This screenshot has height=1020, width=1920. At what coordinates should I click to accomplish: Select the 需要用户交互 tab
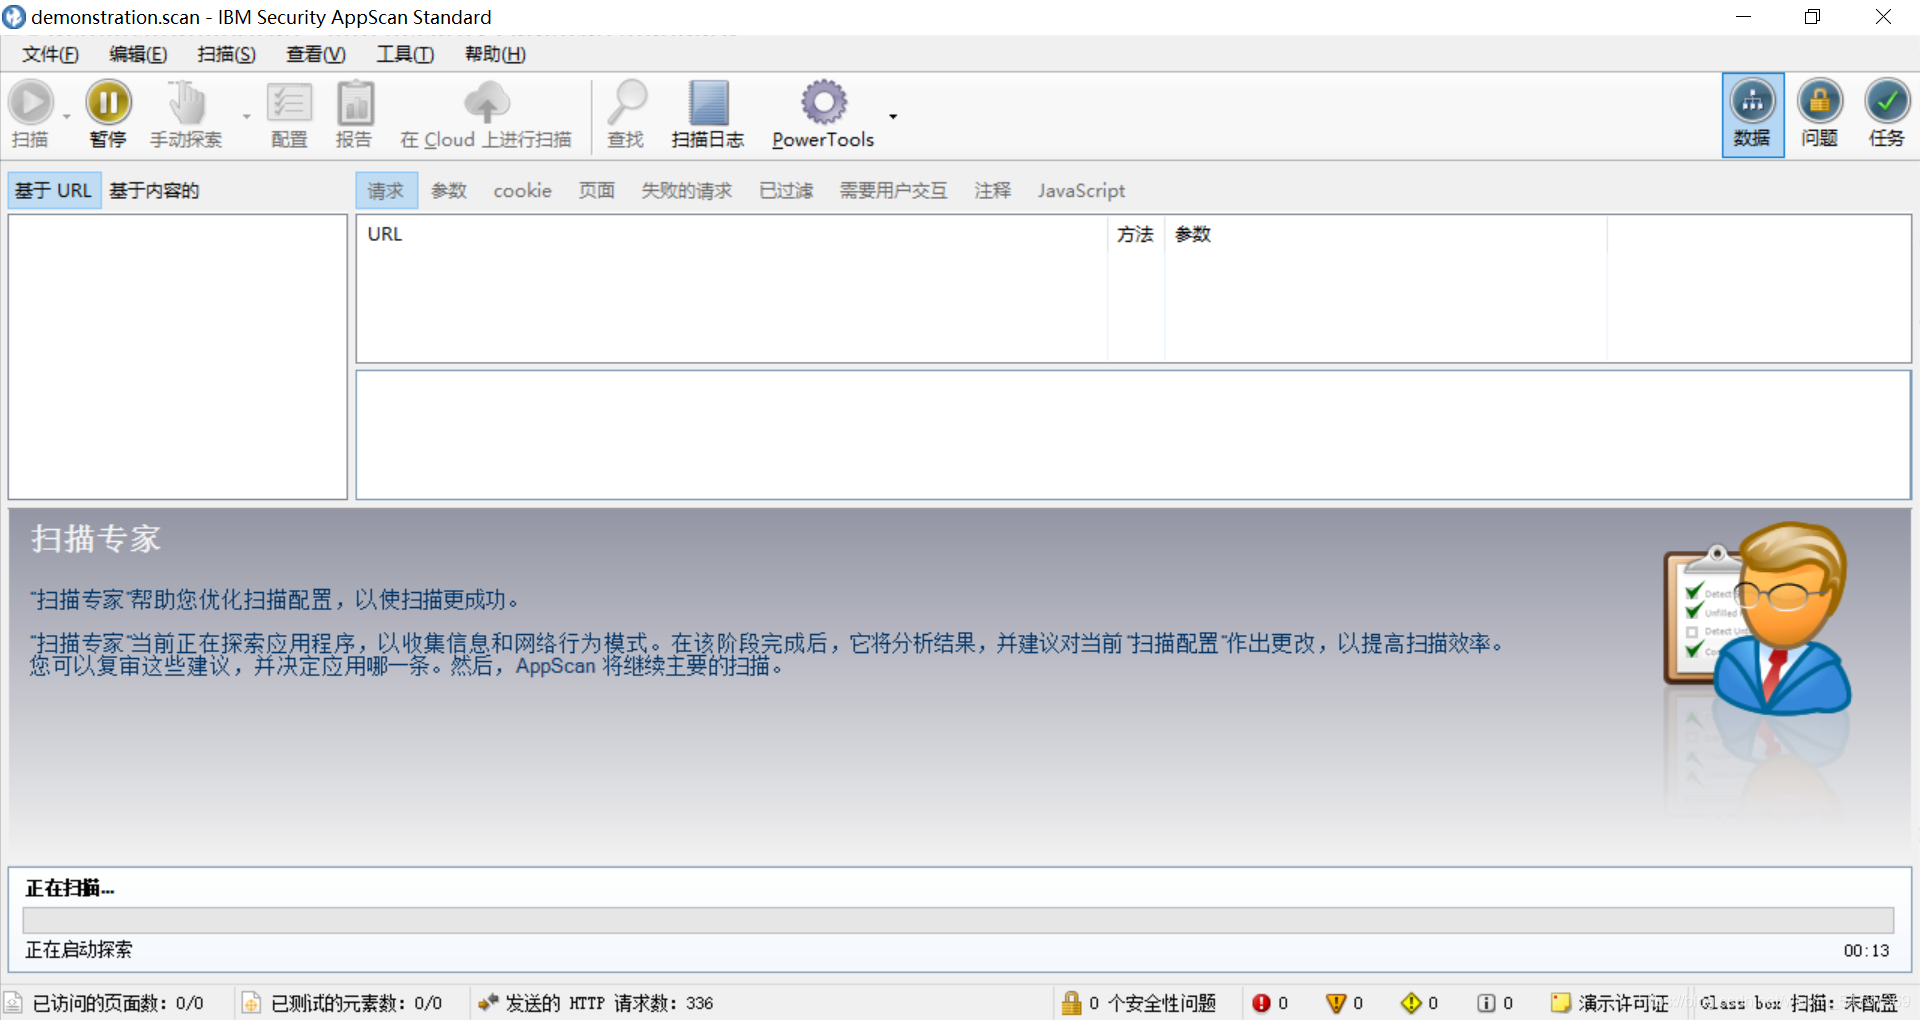click(x=894, y=190)
